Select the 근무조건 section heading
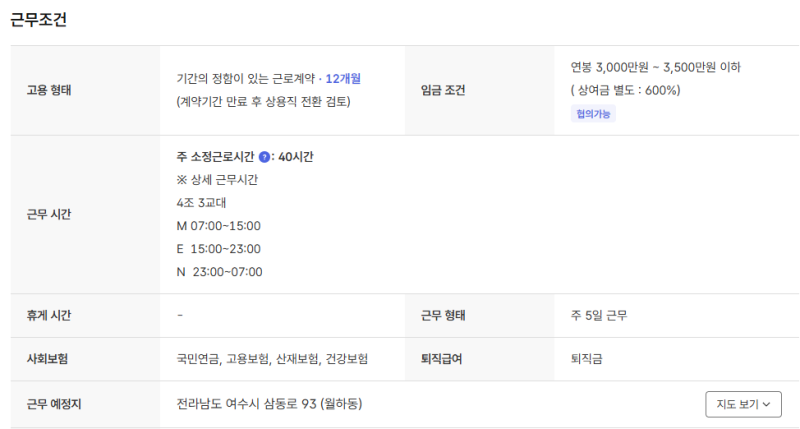800x429 pixels. coord(39,20)
